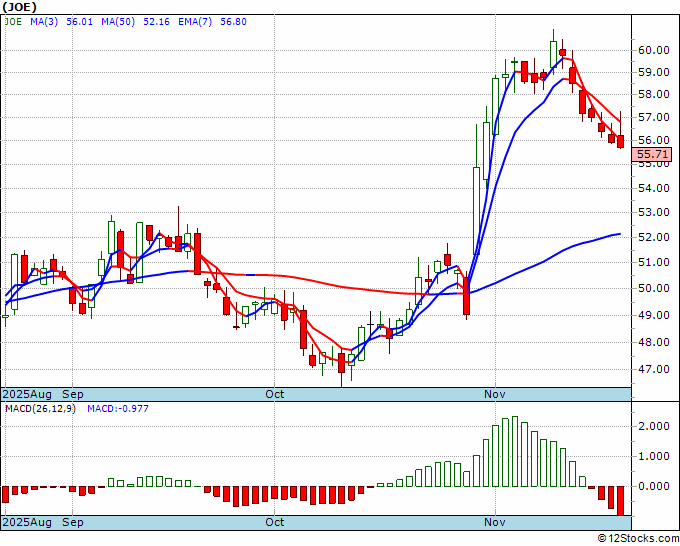680x546 pixels.
Task: Click the MA(50) value 52.16
Action: point(156,22)
